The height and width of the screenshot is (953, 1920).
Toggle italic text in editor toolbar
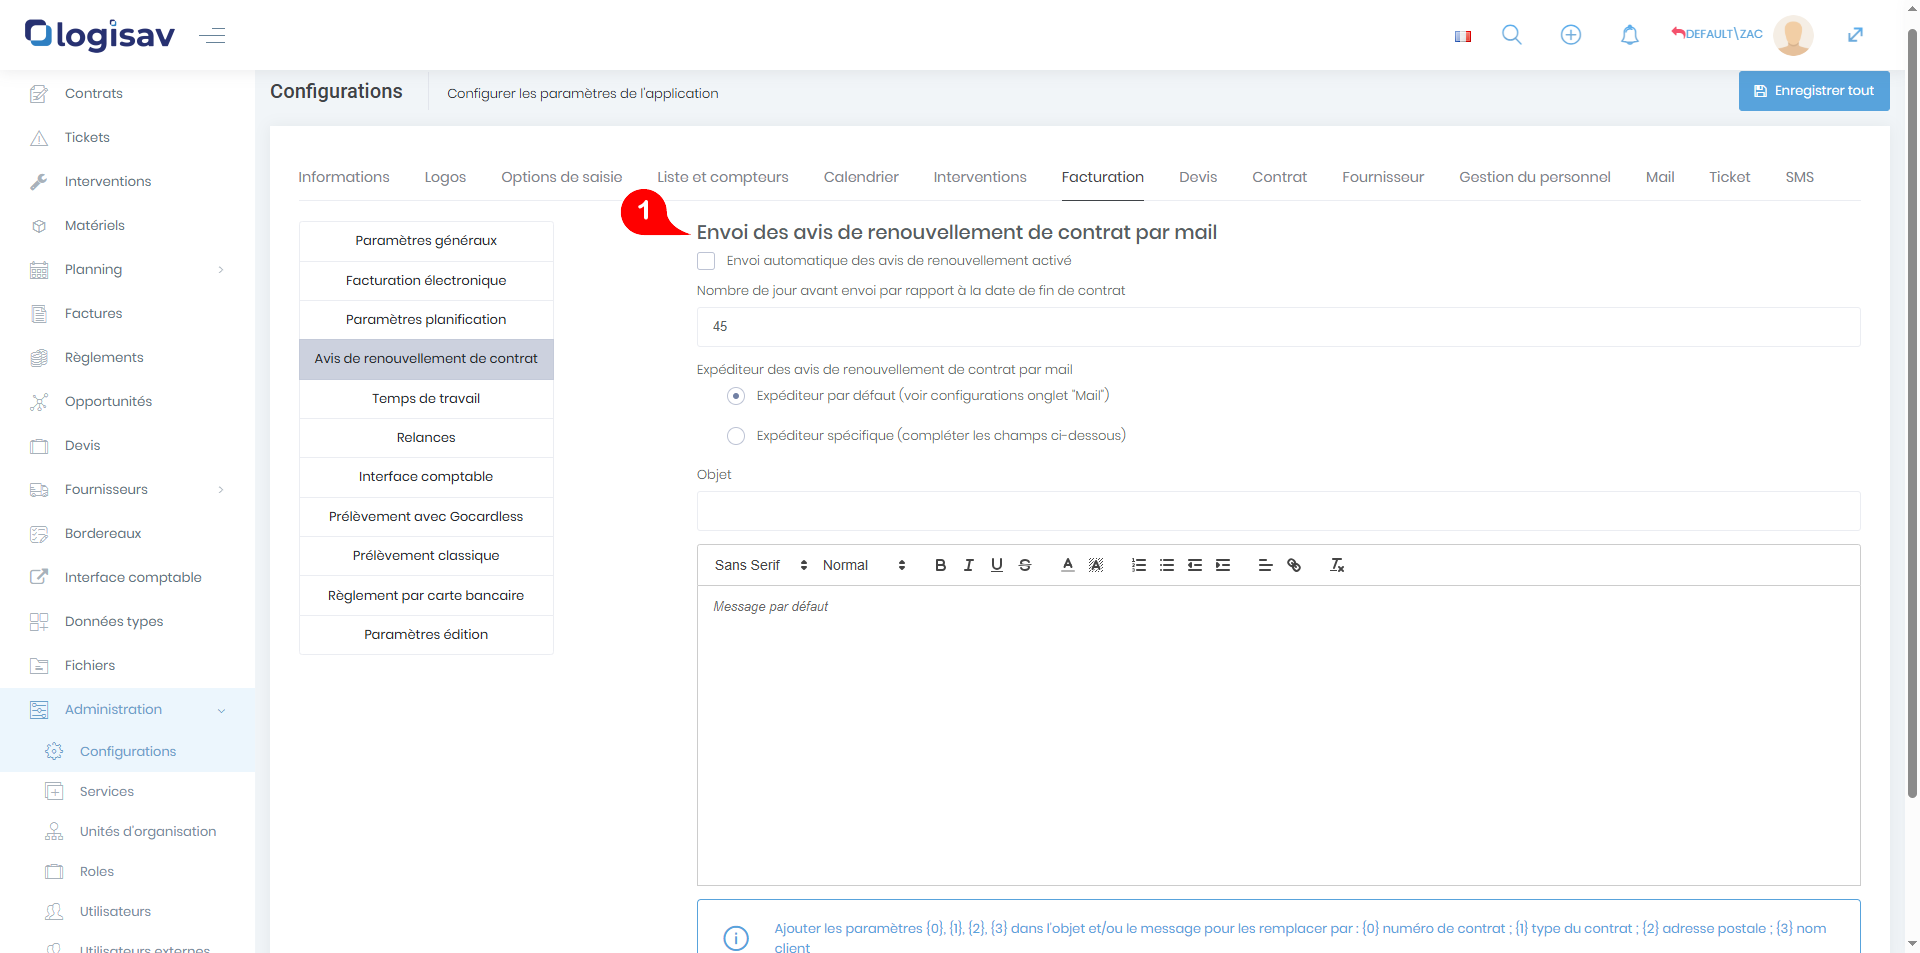tap(968, 566)
